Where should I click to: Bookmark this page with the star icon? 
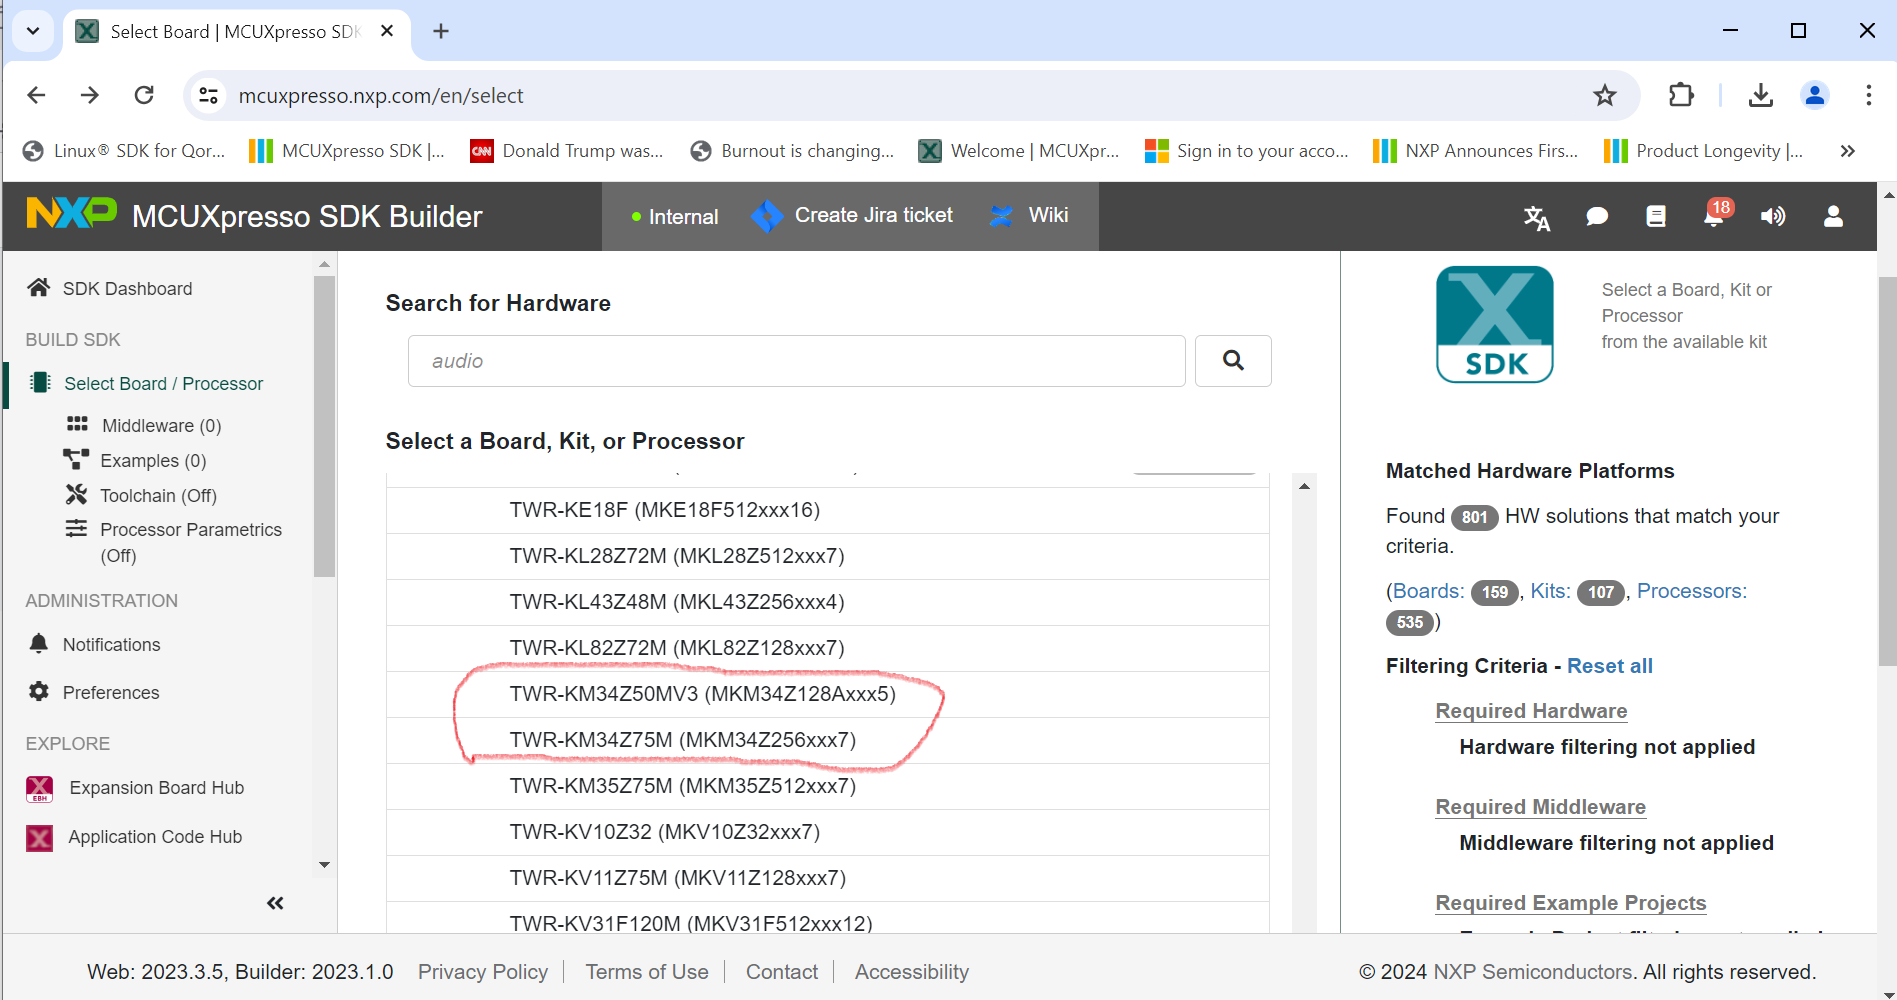click(x=1605, y=95)
